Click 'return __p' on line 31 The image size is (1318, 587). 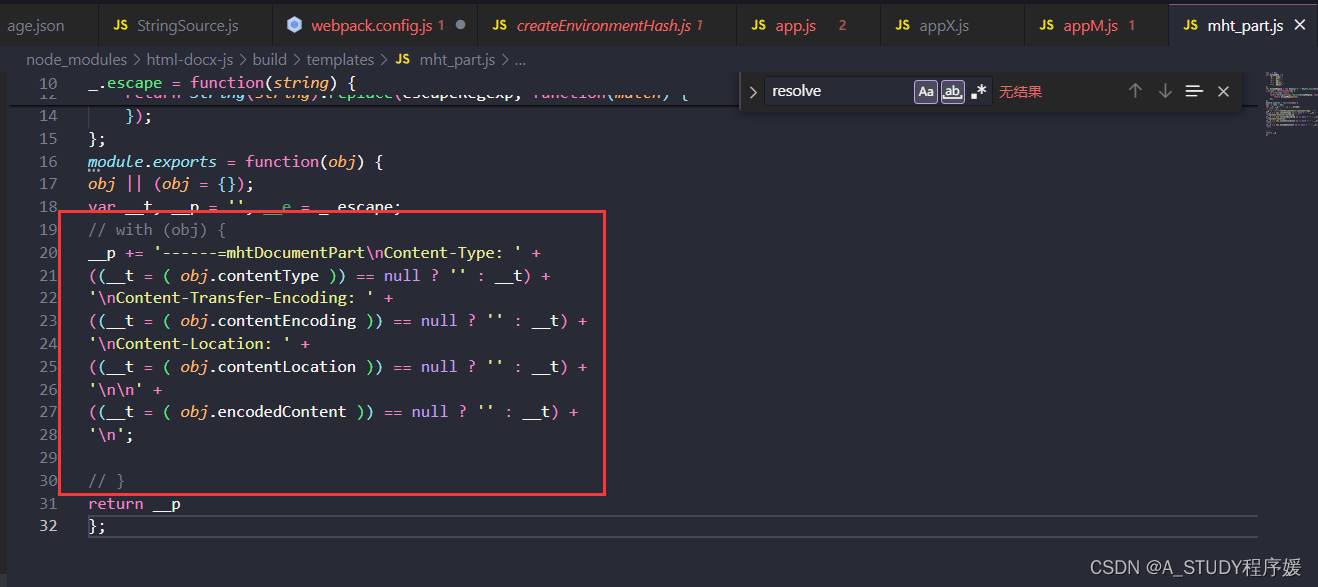(134, 504)
